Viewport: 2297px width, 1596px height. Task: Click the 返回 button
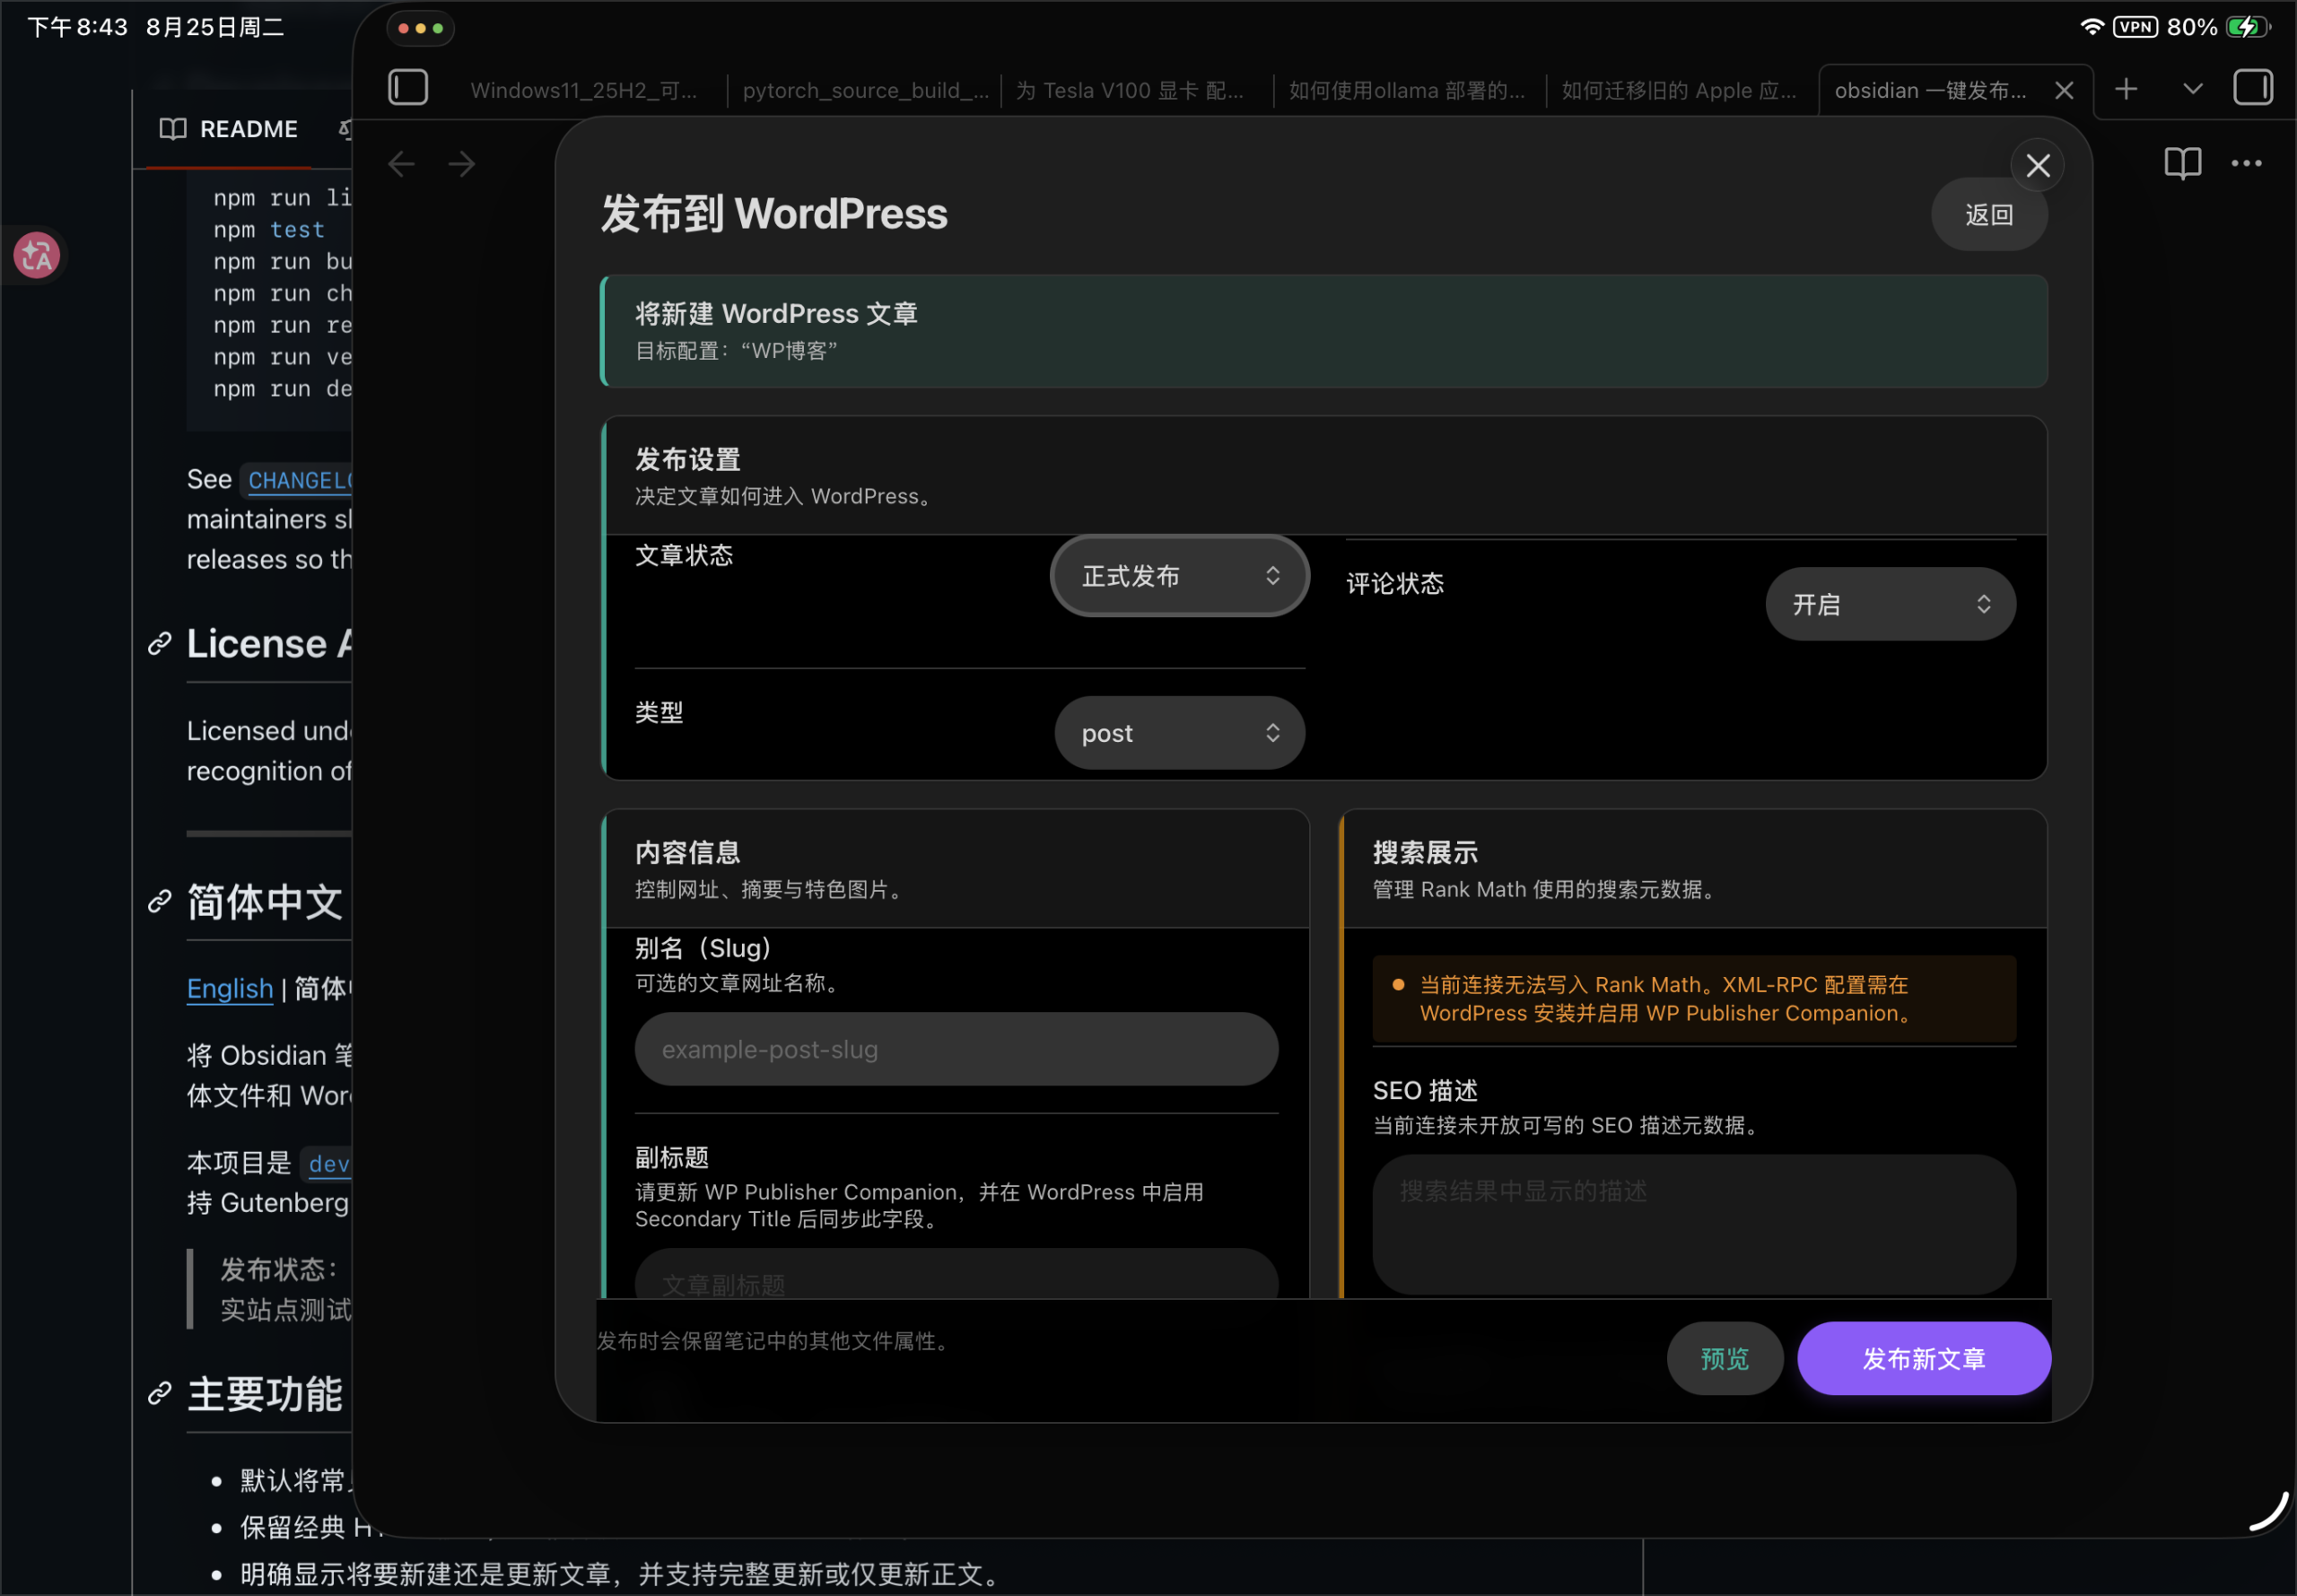pyautogui.click(x=1988, y=215)
